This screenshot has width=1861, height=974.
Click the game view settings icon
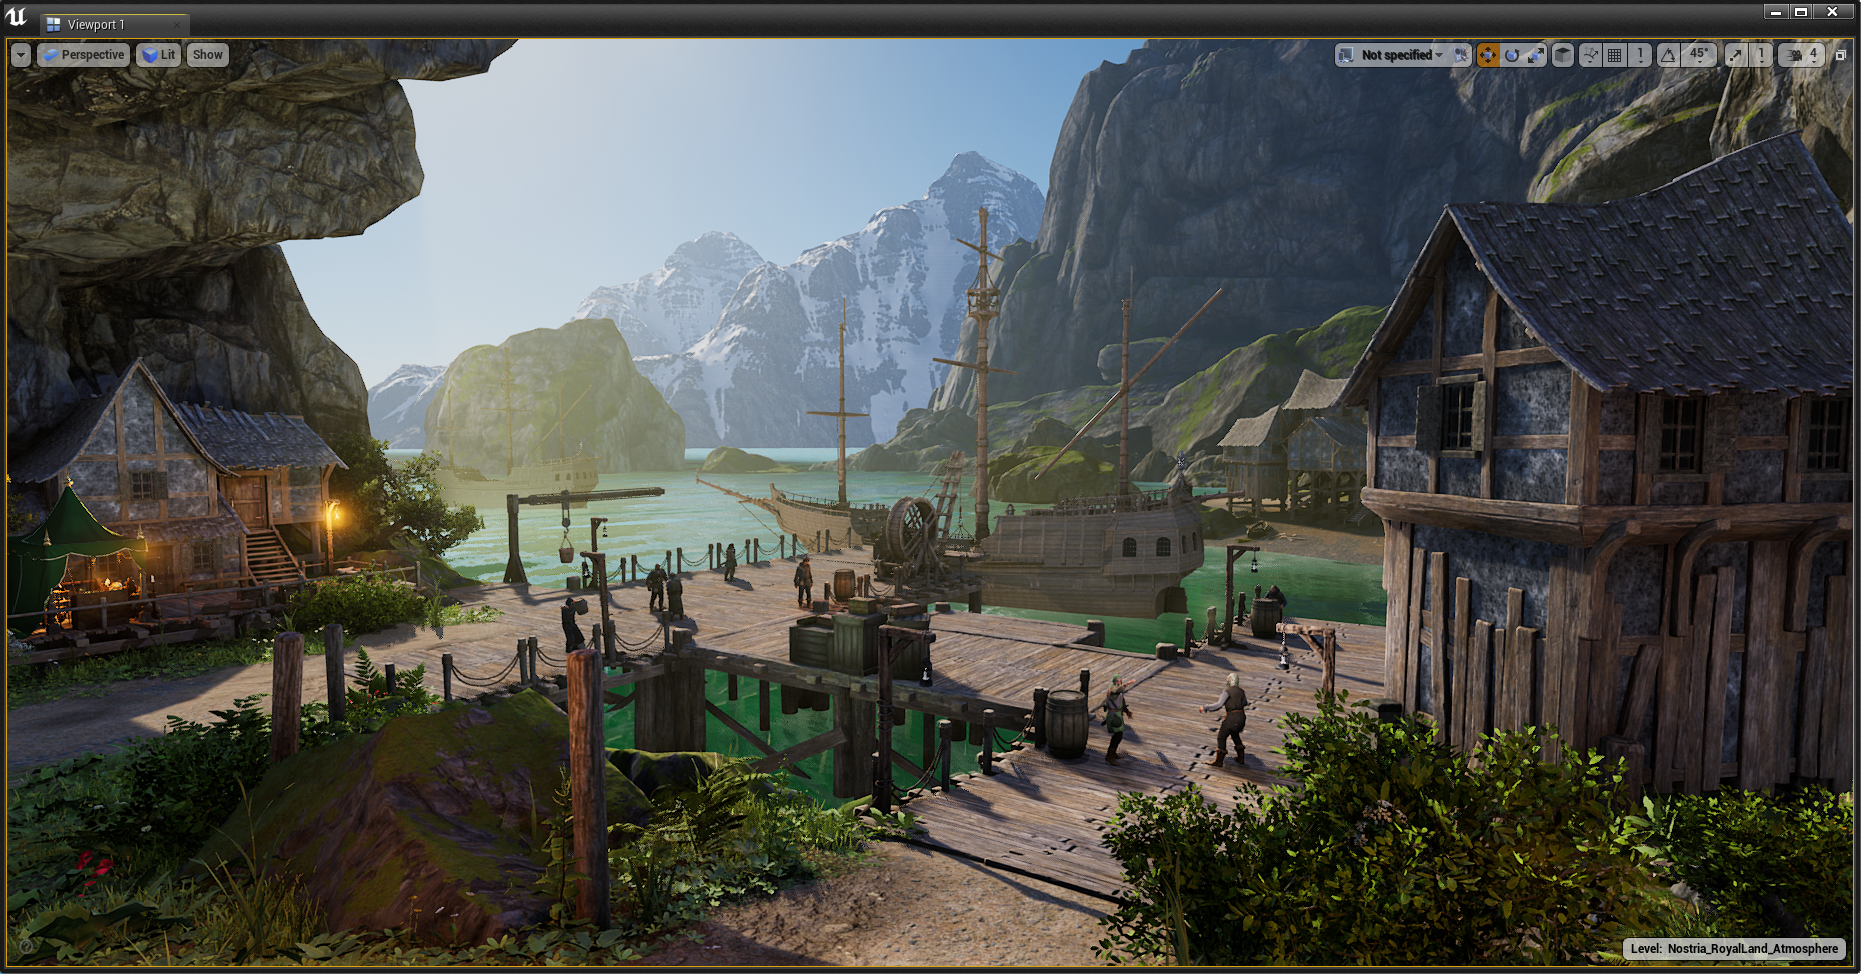click(x=1461, y=55)
